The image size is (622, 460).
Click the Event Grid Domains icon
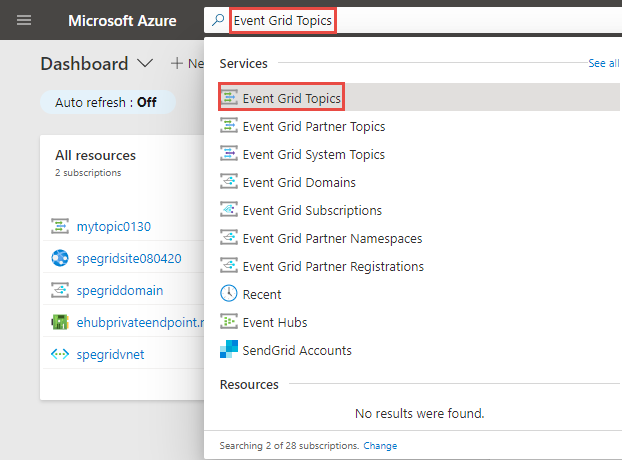(229, 182)
